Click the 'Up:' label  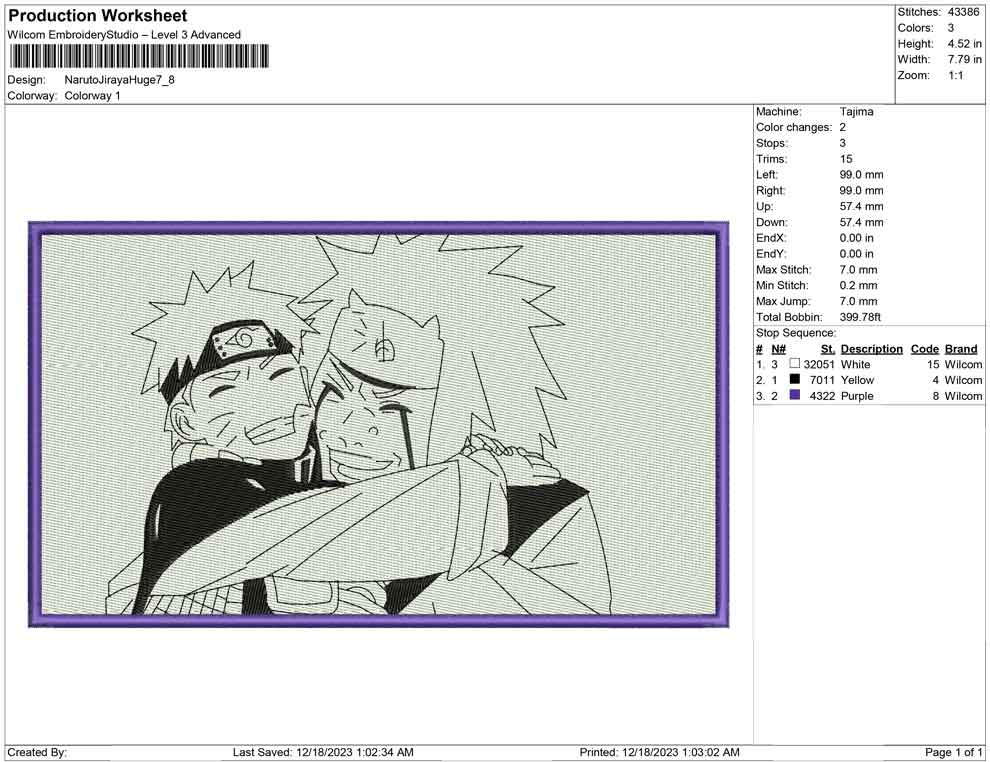click(764, 206)
